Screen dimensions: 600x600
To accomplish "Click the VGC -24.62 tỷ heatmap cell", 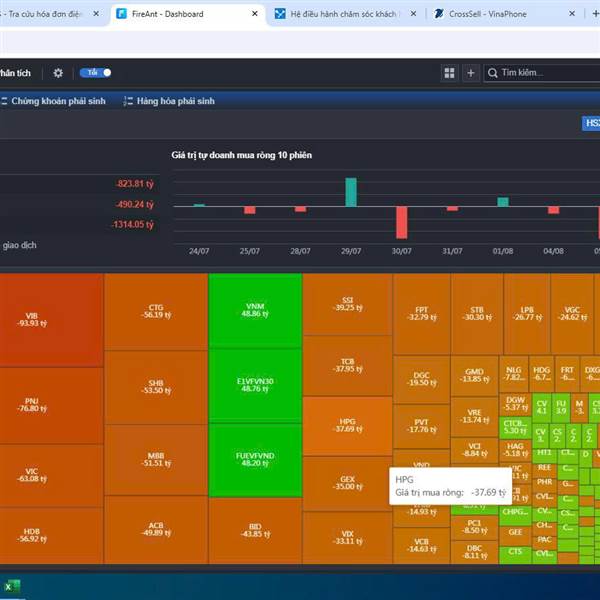I will tap(572, 314).
